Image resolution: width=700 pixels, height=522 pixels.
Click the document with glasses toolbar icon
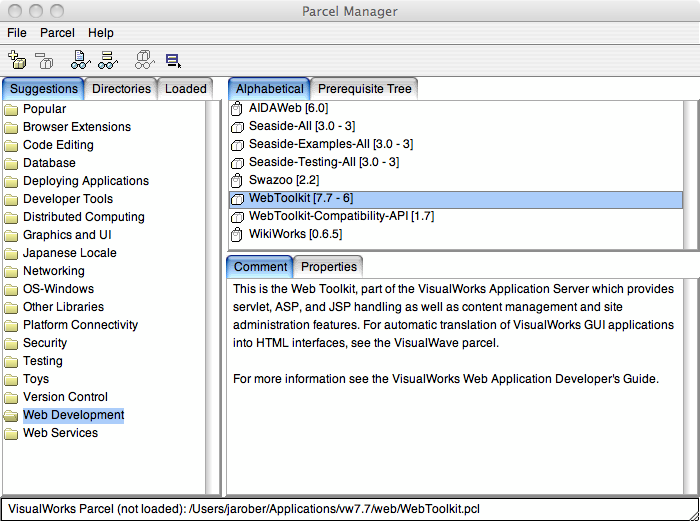pyautogui.click(x=80, y=60)
